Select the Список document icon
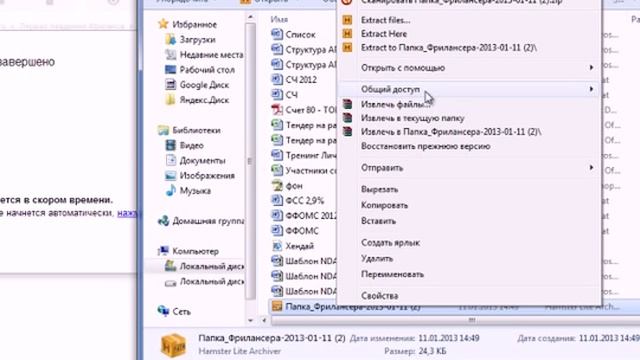The height and width of the screenshot is (360, 640). [x=277, y=34]
